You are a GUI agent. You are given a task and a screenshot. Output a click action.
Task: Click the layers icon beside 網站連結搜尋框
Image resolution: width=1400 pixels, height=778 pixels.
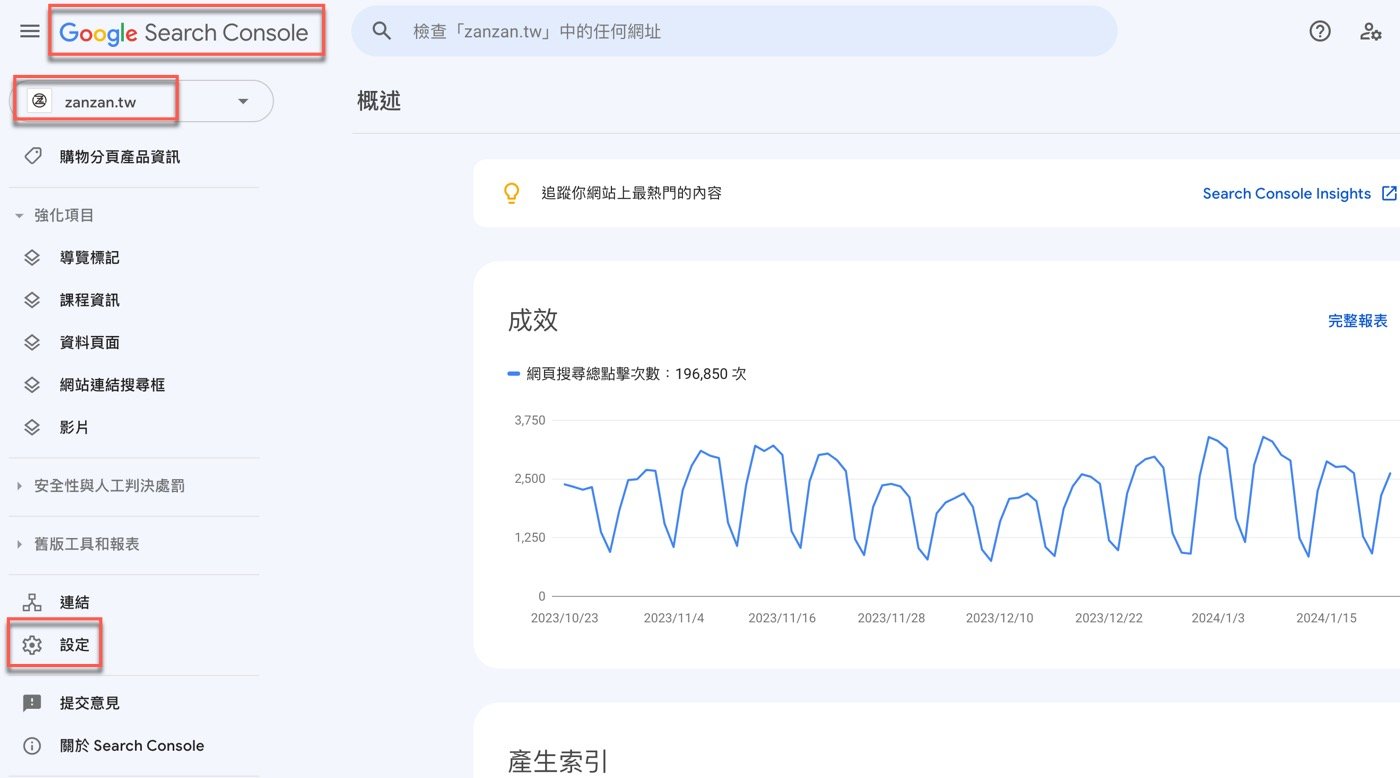[x=32, y=385]
